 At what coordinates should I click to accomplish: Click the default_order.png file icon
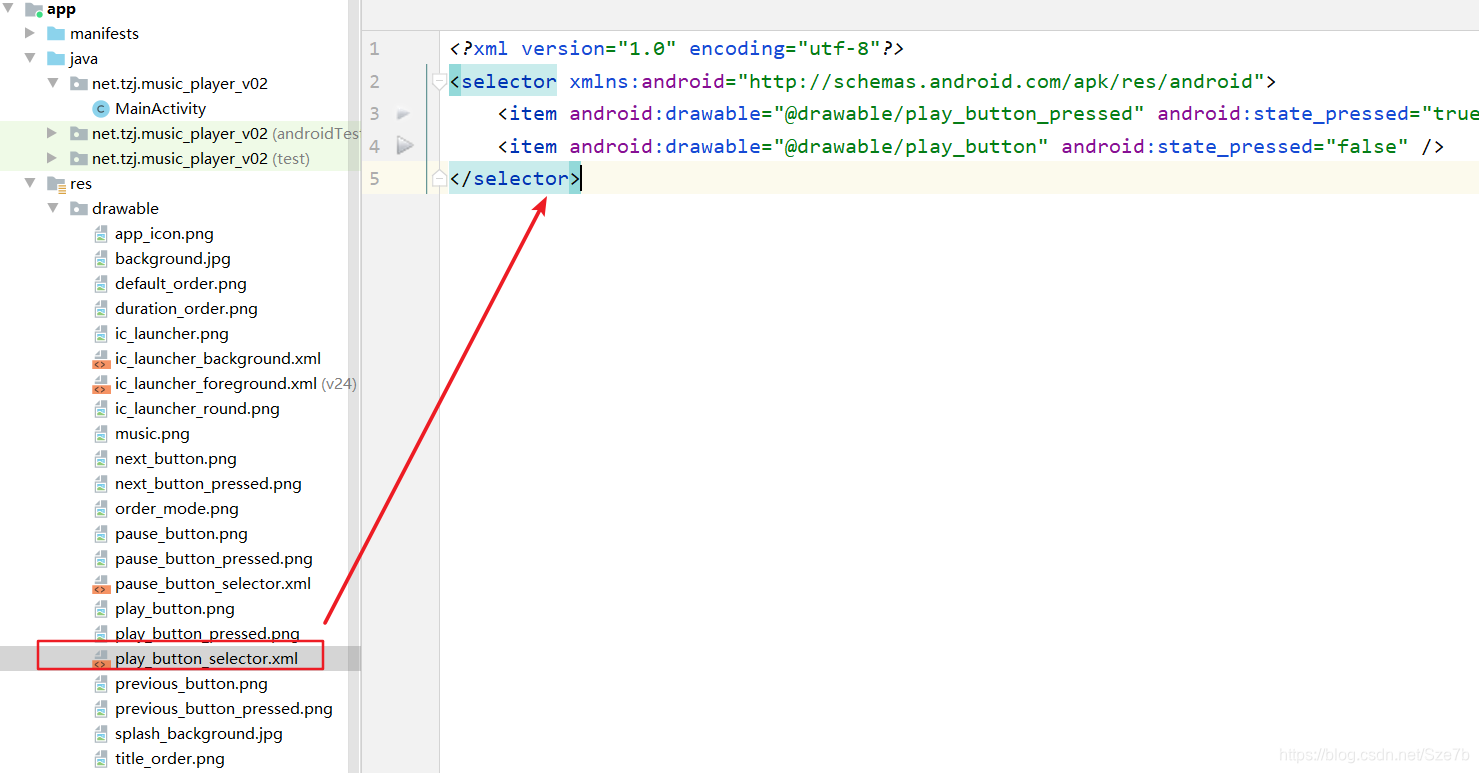101,284
